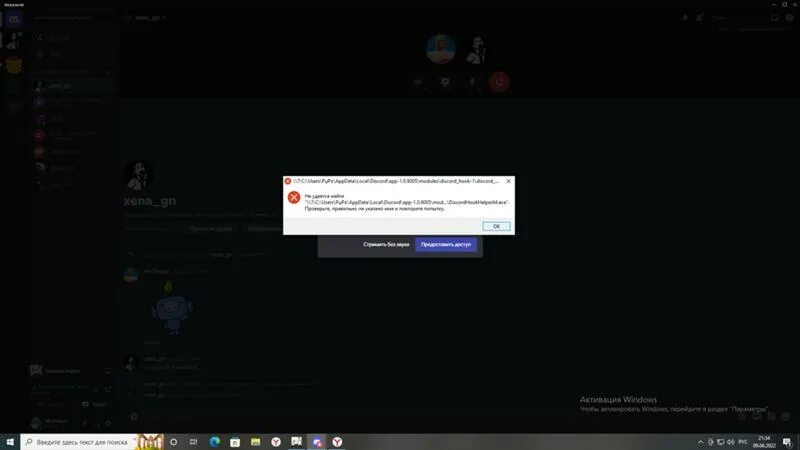Open the network icon in system tray
Screen dimensions: 800x450
(720, 442)
